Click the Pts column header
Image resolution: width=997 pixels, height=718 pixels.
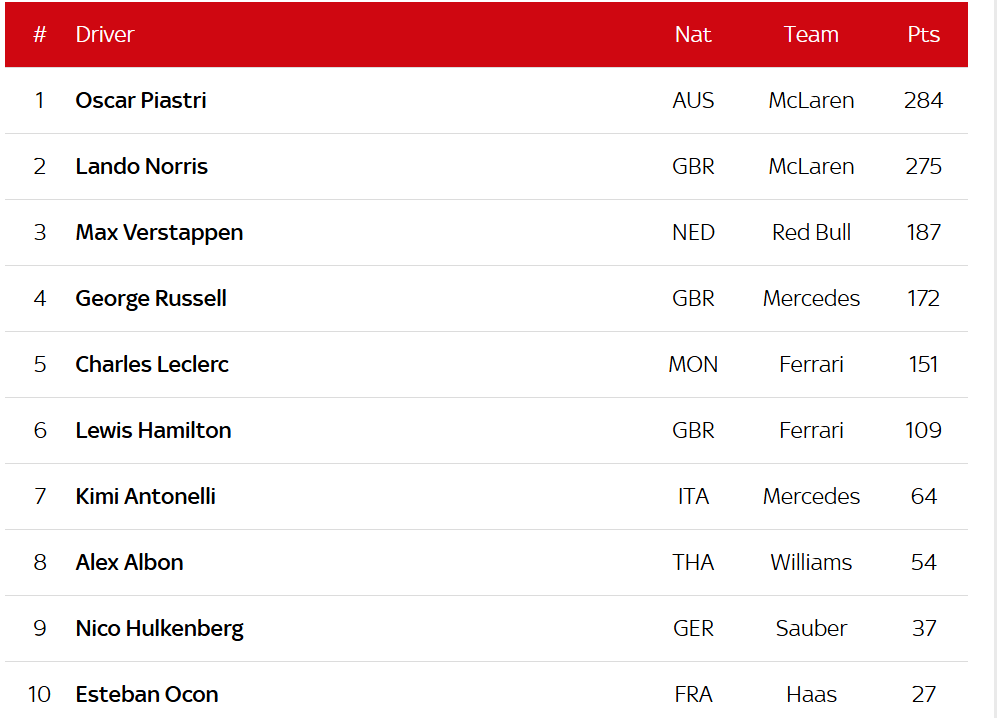pyautogui.click(x=923, y=34)
